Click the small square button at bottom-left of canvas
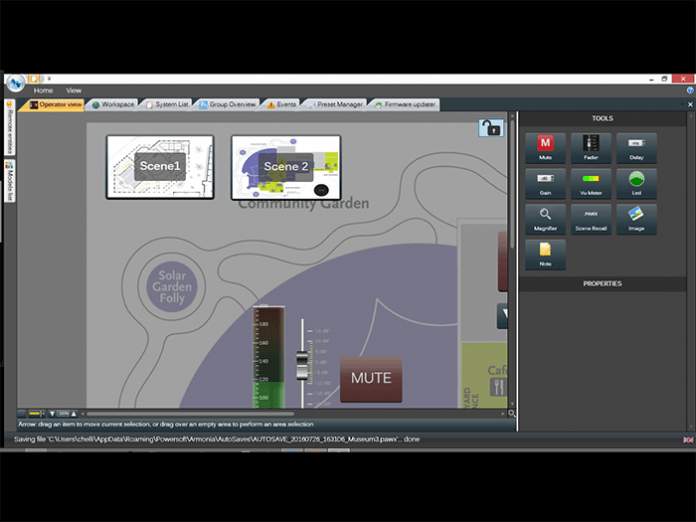 click(21, 414)
